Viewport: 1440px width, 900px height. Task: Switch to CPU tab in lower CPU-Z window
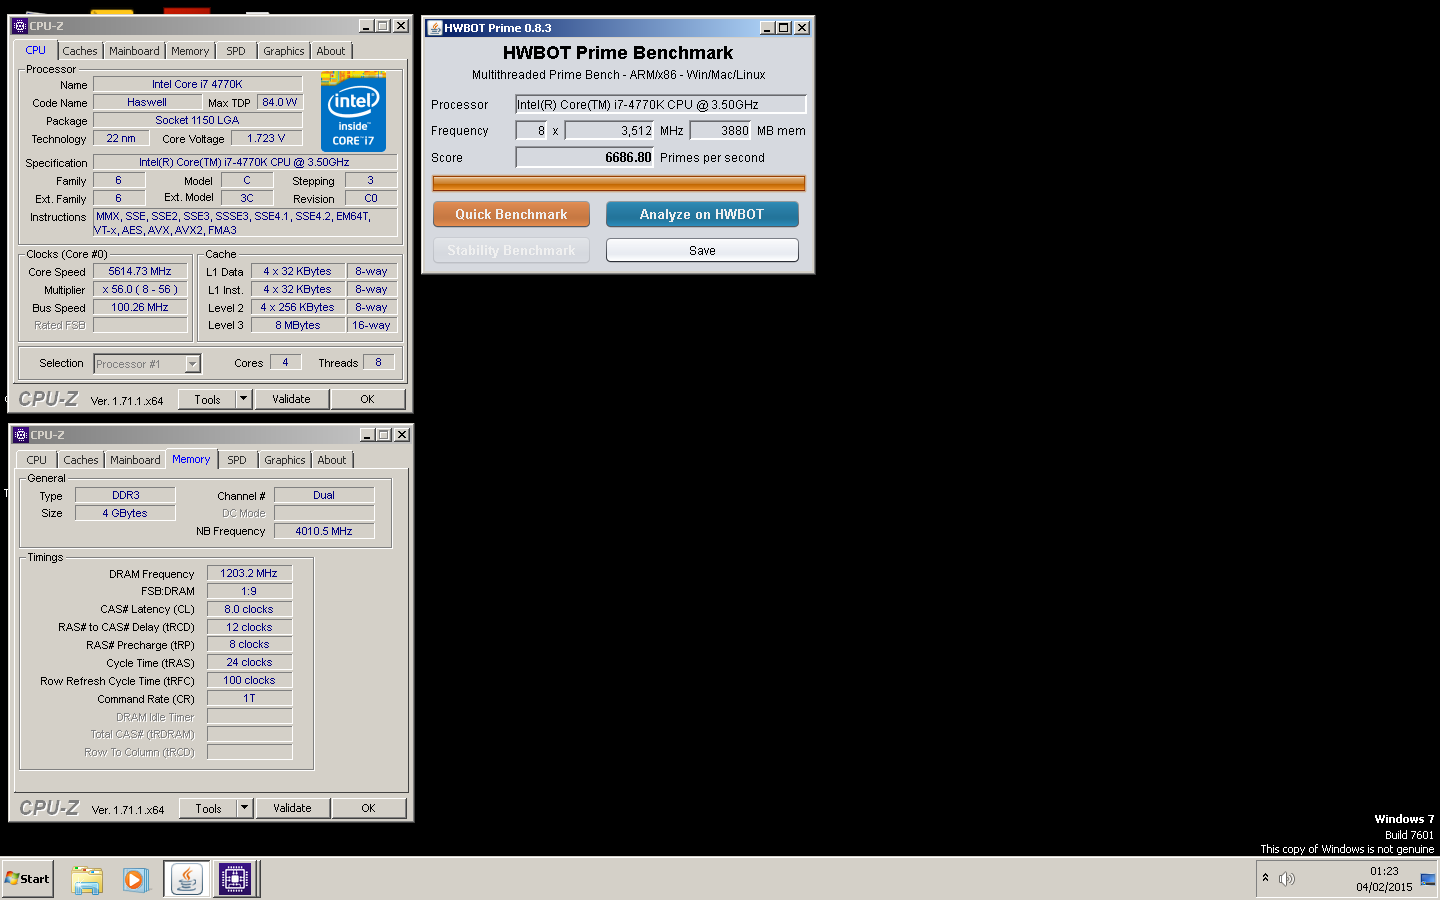point(37,460)
